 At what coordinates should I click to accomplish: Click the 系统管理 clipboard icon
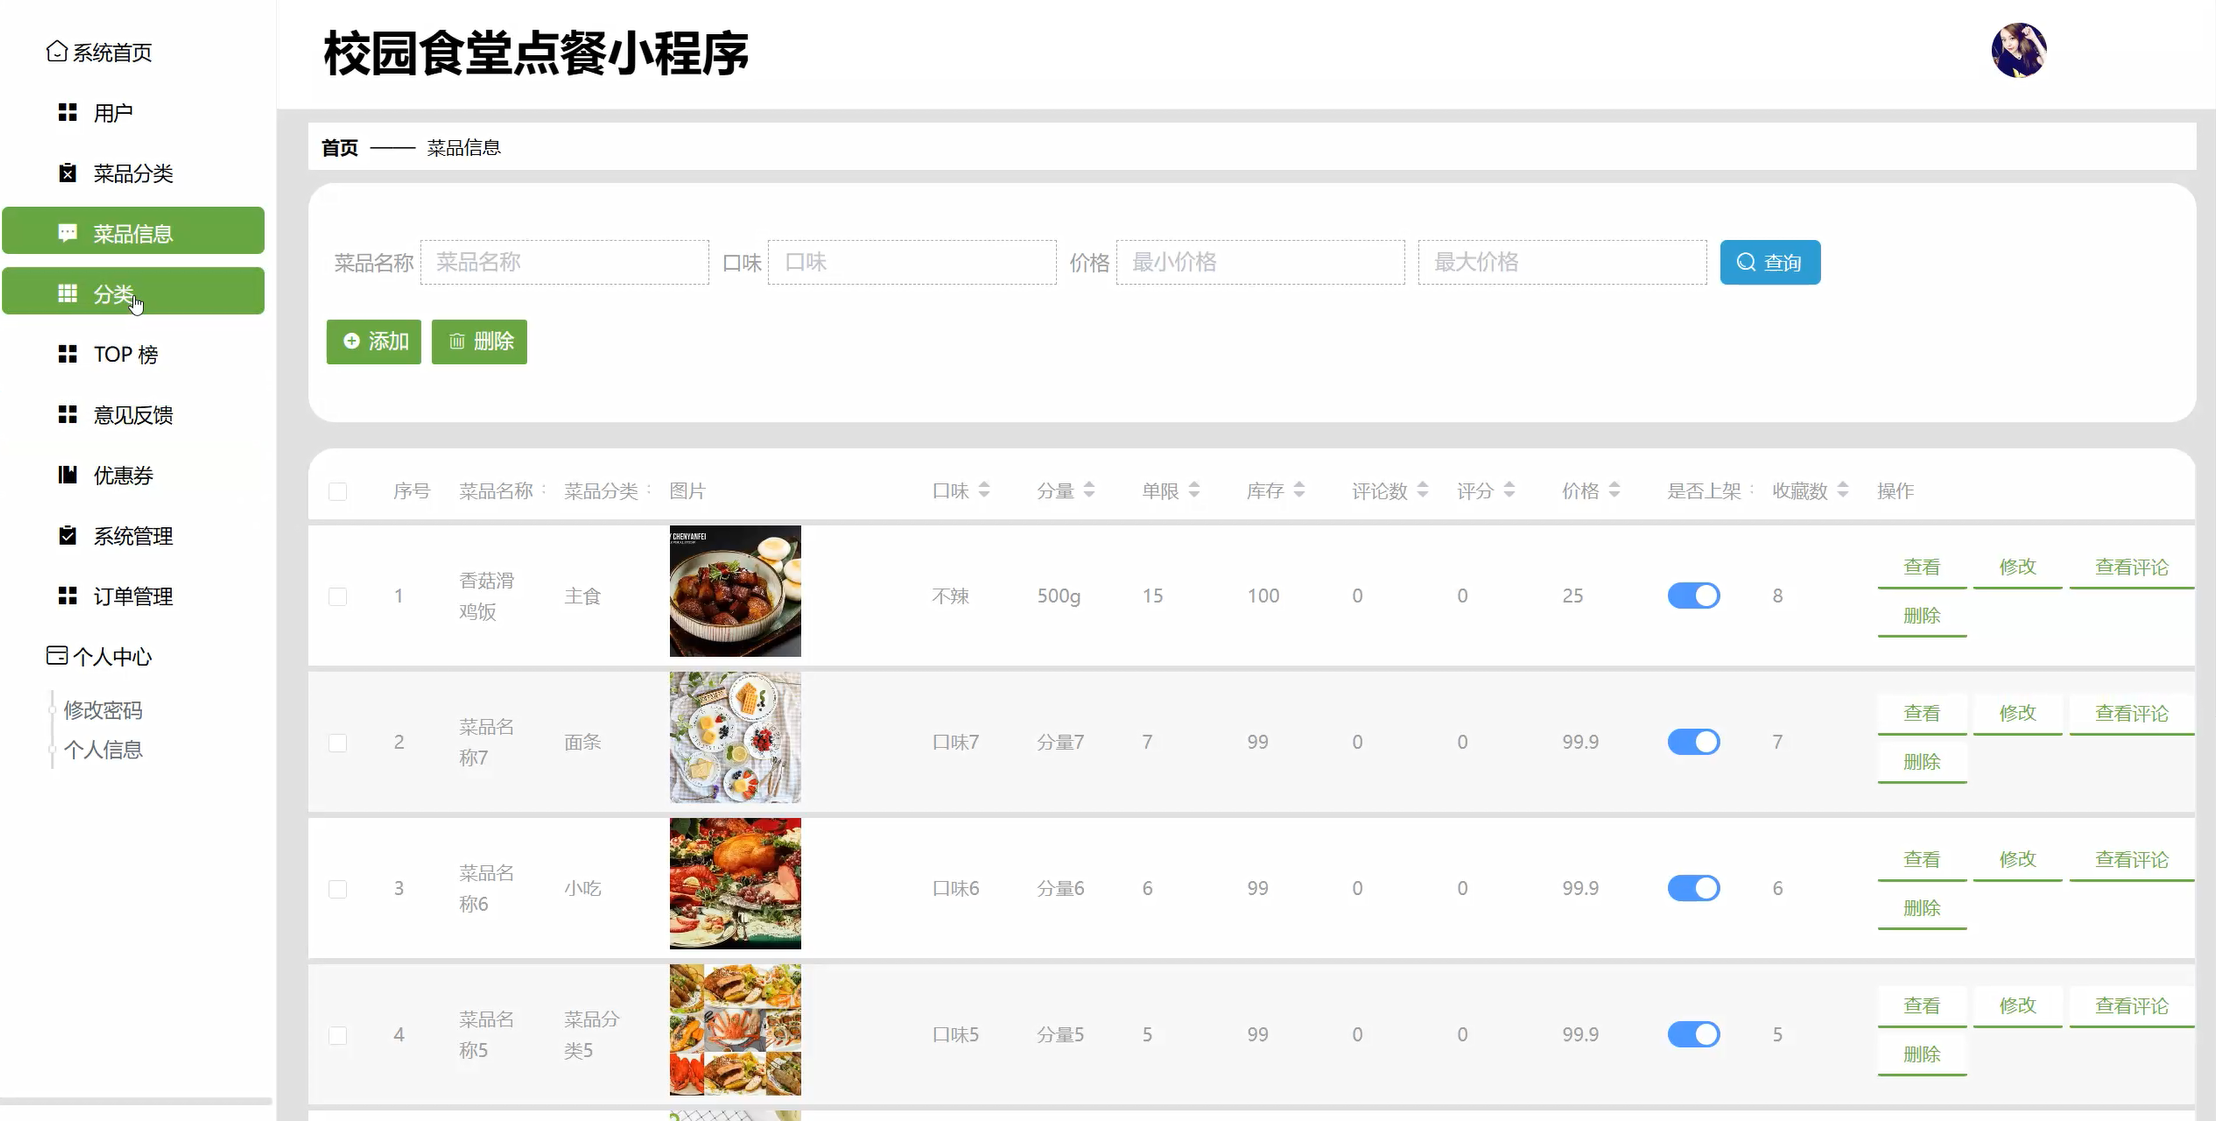coord(67,535)
